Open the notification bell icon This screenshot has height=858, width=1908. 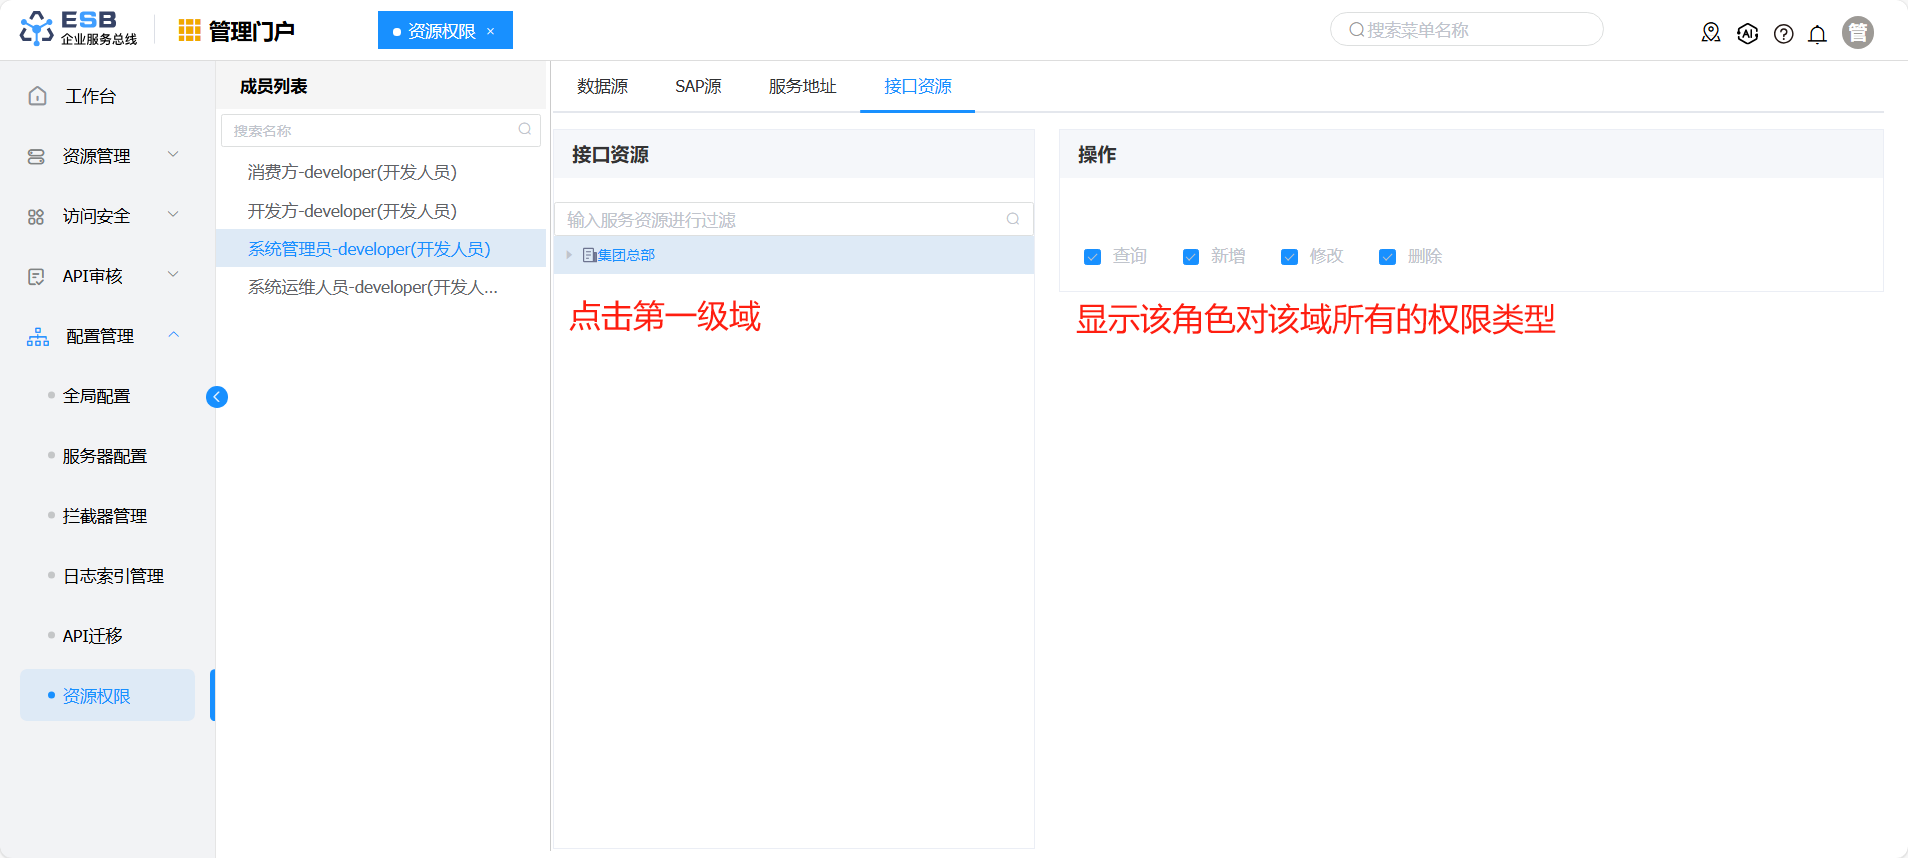pyautogui.click(x=1817, y=34)
